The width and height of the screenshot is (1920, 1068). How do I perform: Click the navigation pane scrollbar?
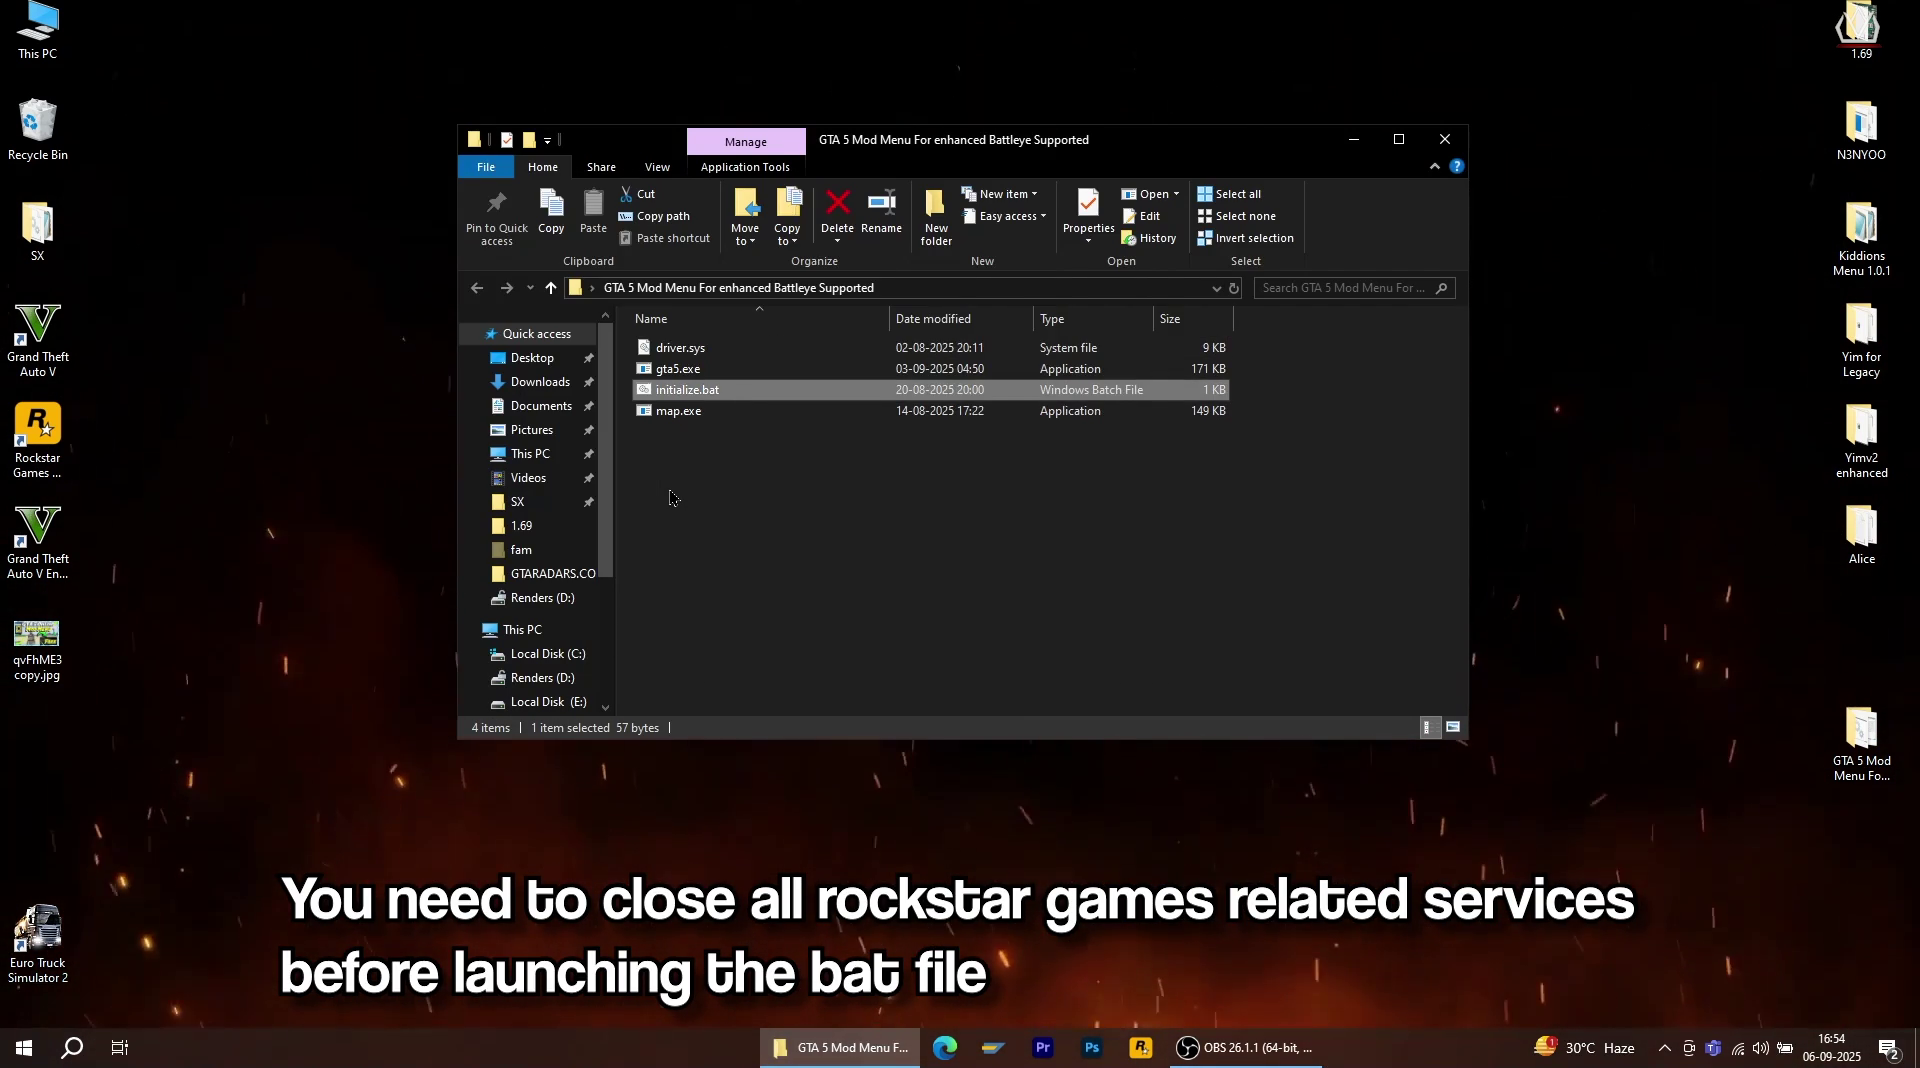(605, 450)
